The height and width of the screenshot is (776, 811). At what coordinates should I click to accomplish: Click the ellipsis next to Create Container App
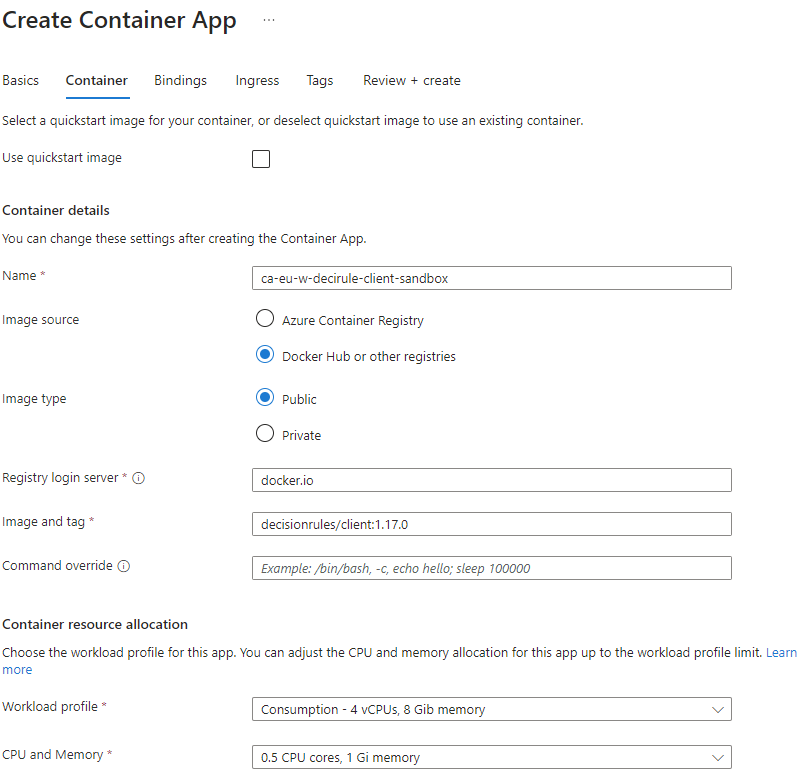click(269, 20)
